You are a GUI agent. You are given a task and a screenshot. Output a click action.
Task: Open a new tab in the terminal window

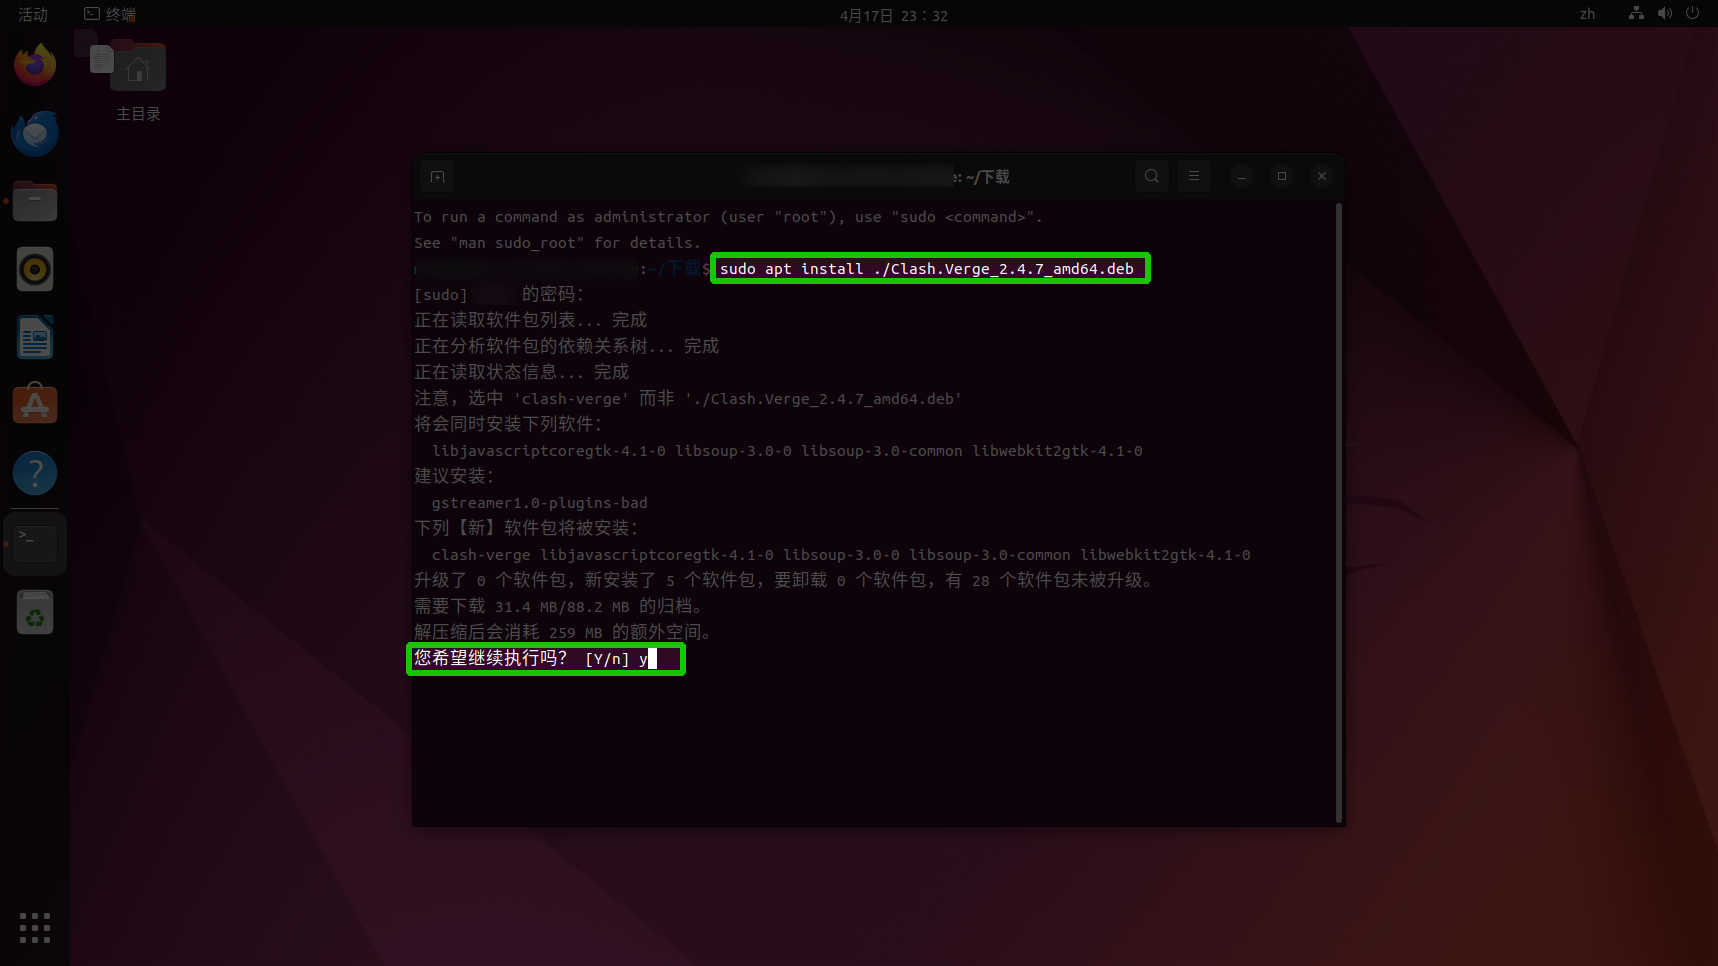pyautogui.click(x=438, y=176)
